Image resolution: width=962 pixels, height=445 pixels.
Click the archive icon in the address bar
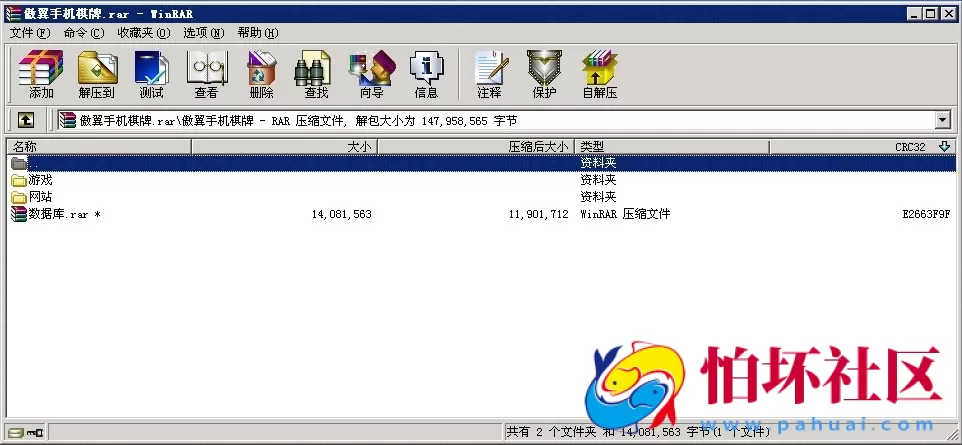click(67, 120)
